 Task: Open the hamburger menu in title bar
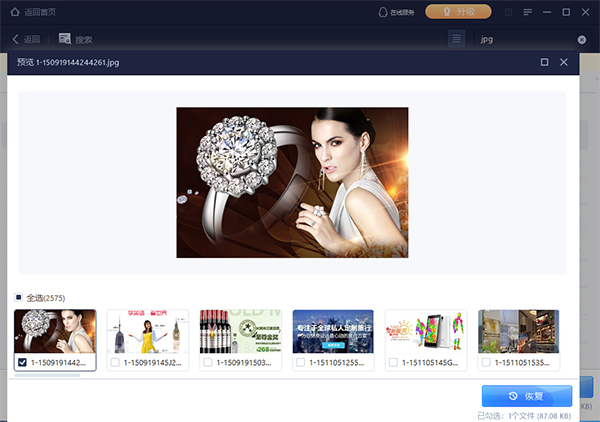[527, 12]
